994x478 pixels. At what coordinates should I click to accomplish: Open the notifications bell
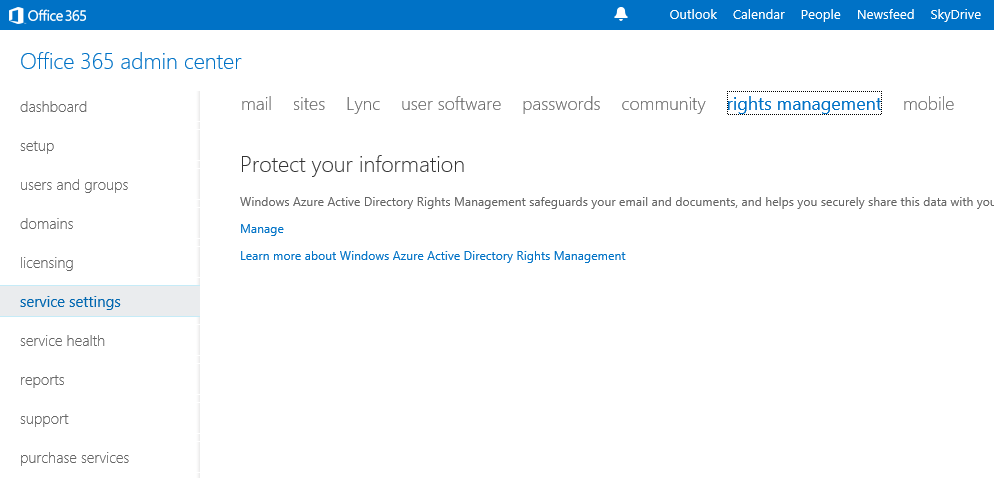tap(621, 15)
